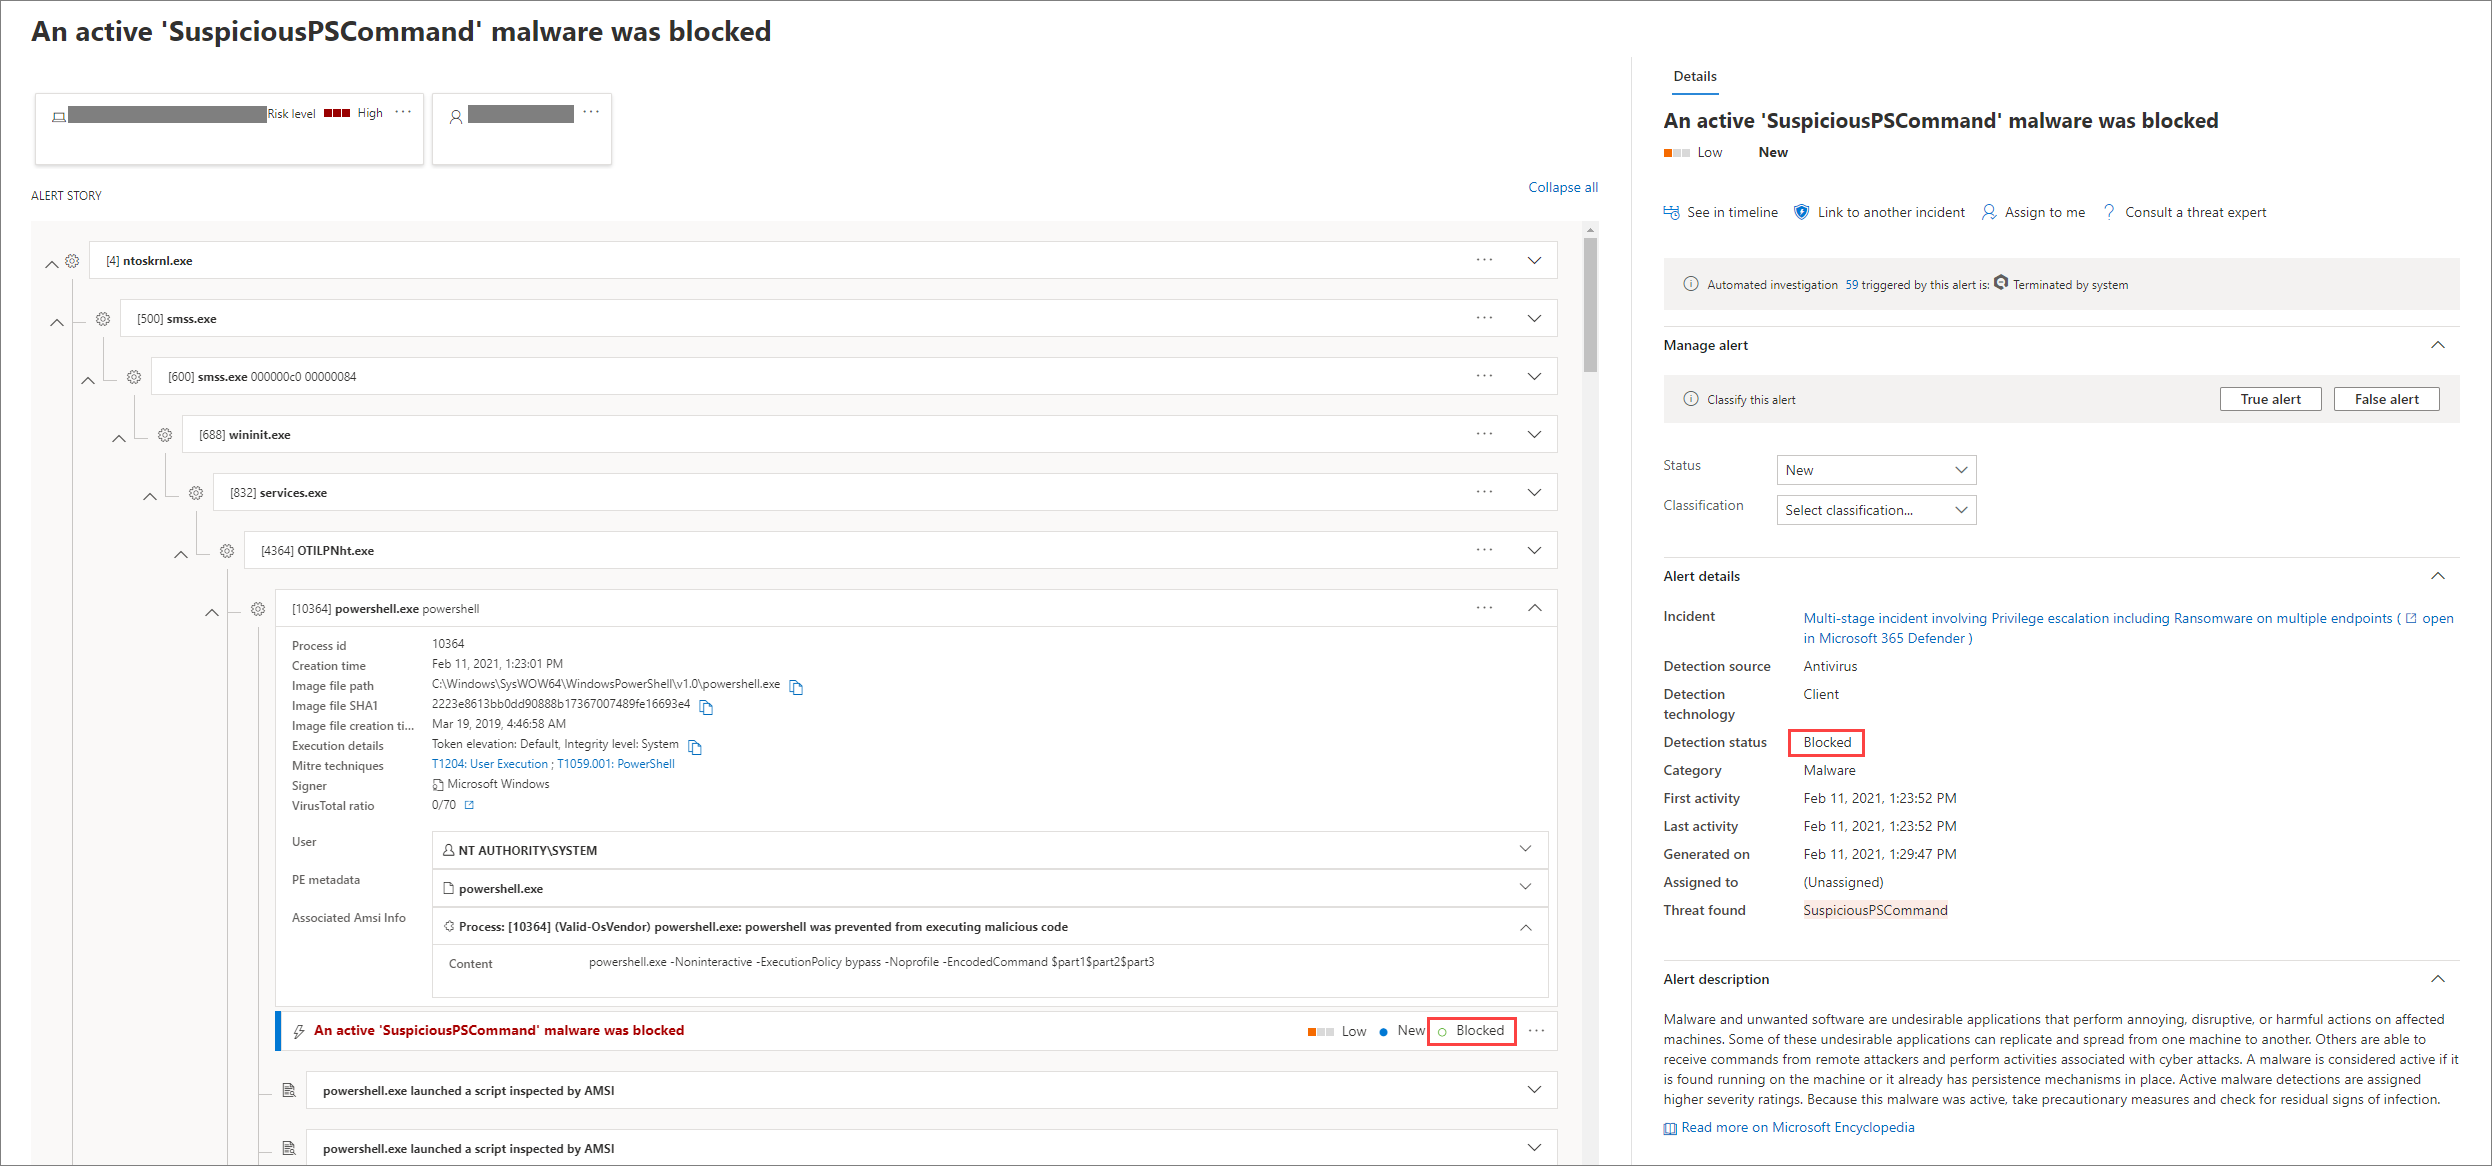Switch to the Details tab
The image size is (2492, 1166).
coord(1694,76)
